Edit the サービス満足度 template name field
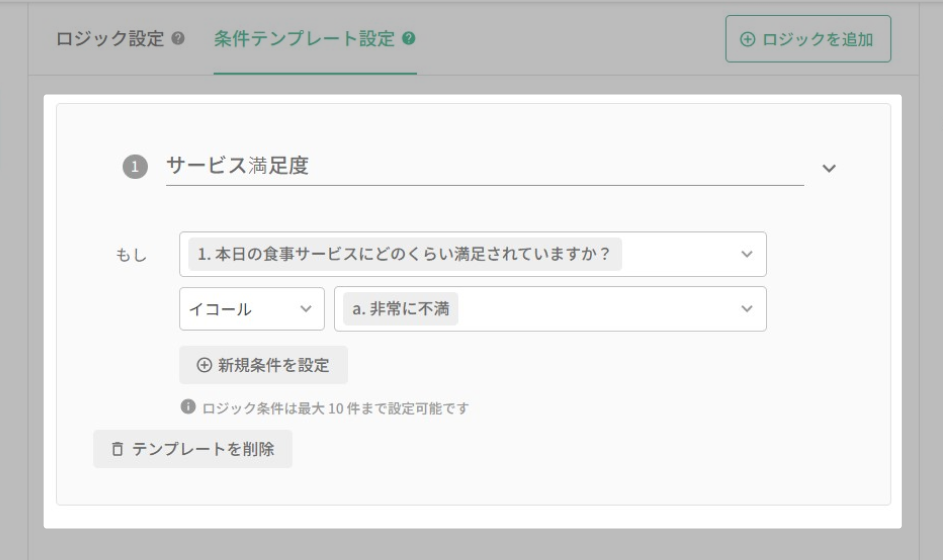This screenshot has height=560, width=943. [x=485, y=166]
